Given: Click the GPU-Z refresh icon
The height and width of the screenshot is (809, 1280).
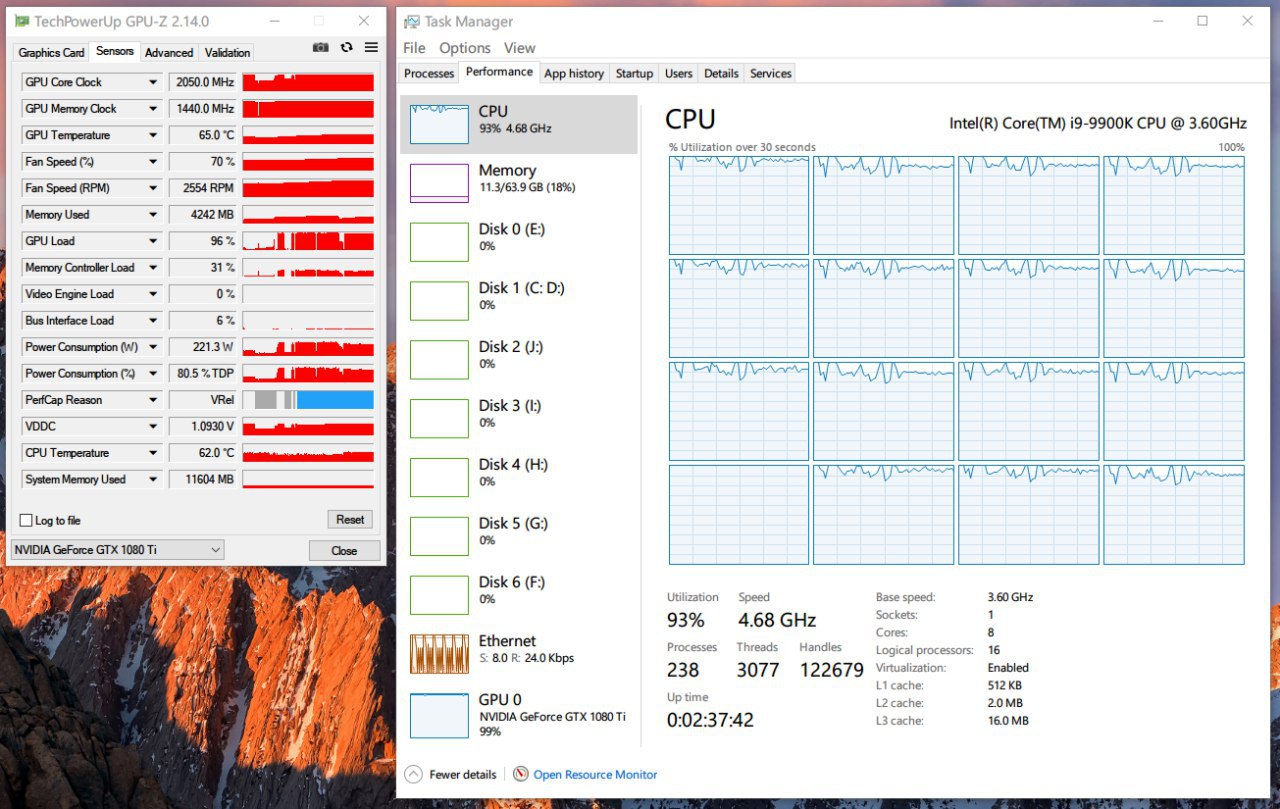Looking at the screenshot, I should (x=347, y=47).
